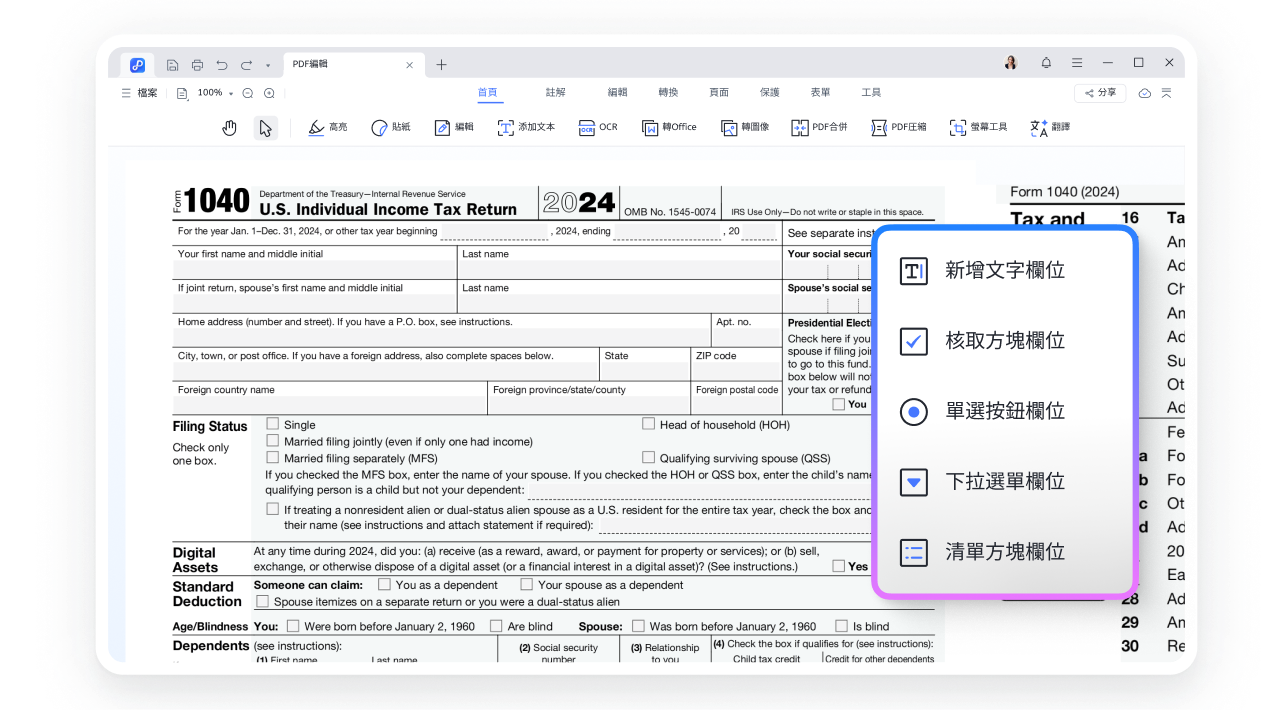
Task: Select 單選按鈕欄位 radio button field
Action: [x=1004, y=412]
